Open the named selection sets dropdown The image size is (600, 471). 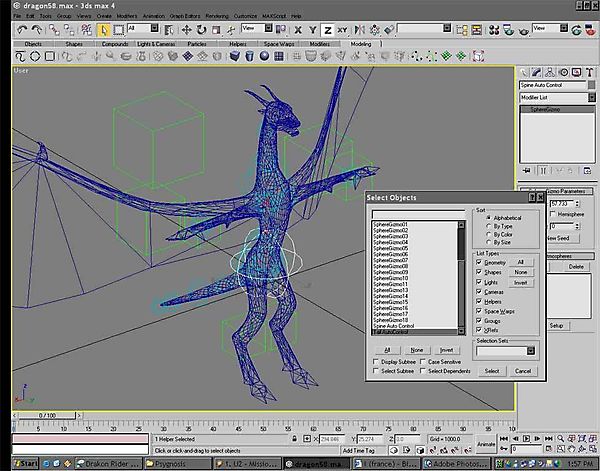coord(447,28)
